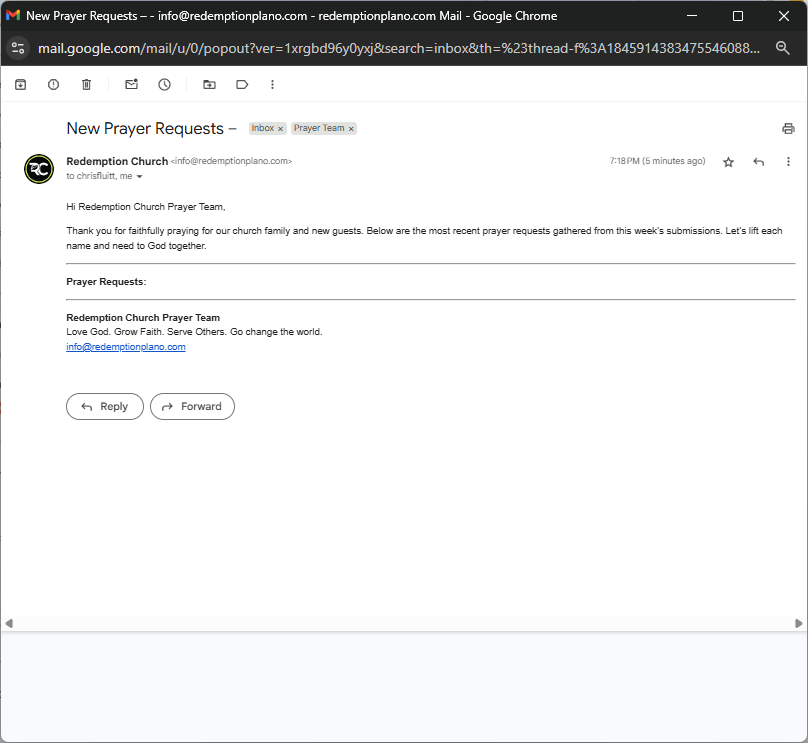Snooze this email with the clock icon
The image size is (808, 743).
[x=164, y=85]
